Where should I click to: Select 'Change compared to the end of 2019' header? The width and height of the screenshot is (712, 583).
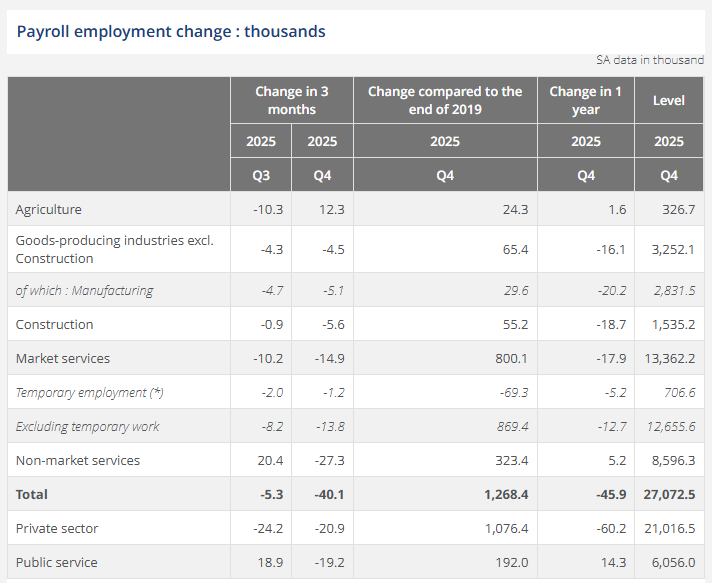pos(445,100)
